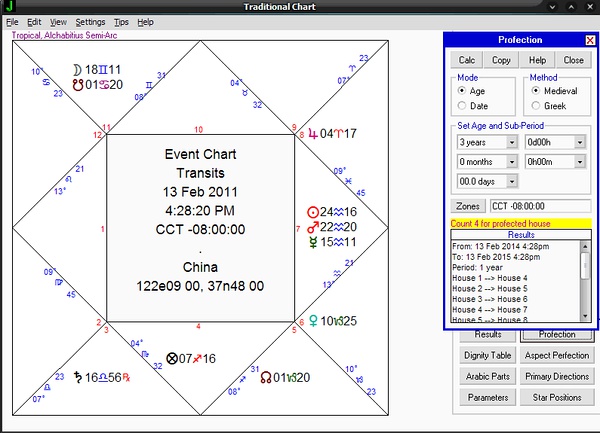
Task: Open the '3 years' age dropdown
Action: tap(511, 143)
